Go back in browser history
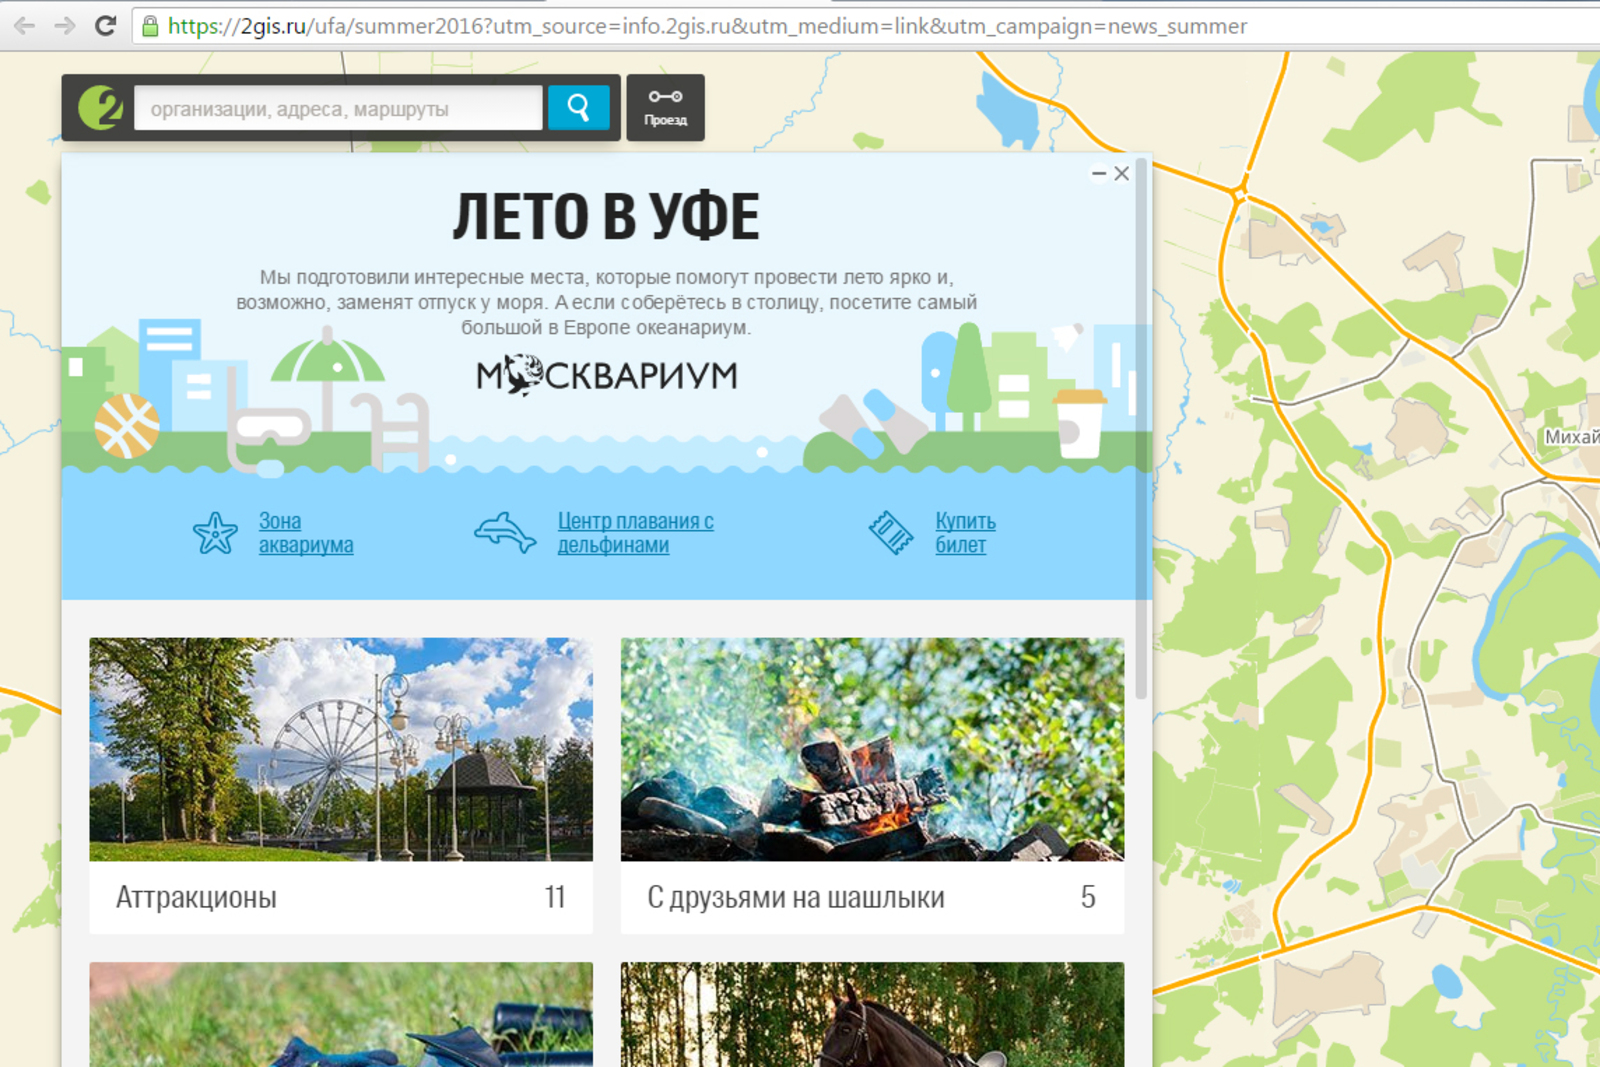1600x1067 pixels. (25, 26)
